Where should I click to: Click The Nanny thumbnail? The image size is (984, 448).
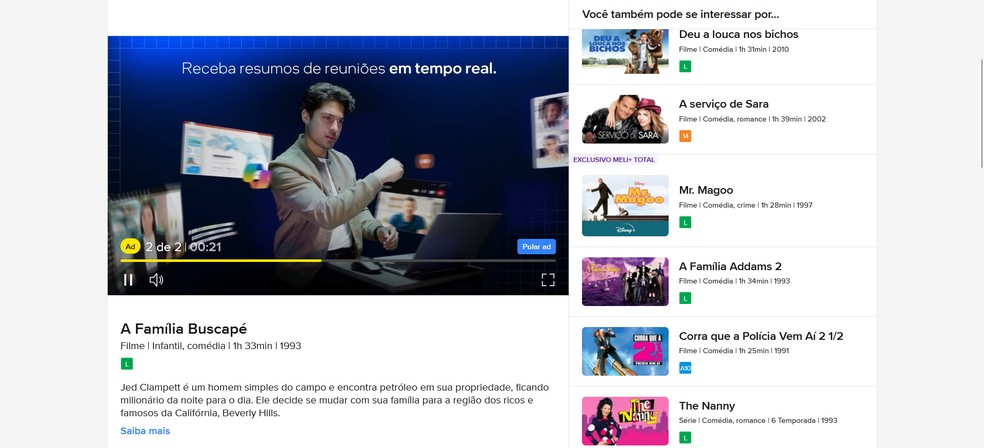click(625, 421)
